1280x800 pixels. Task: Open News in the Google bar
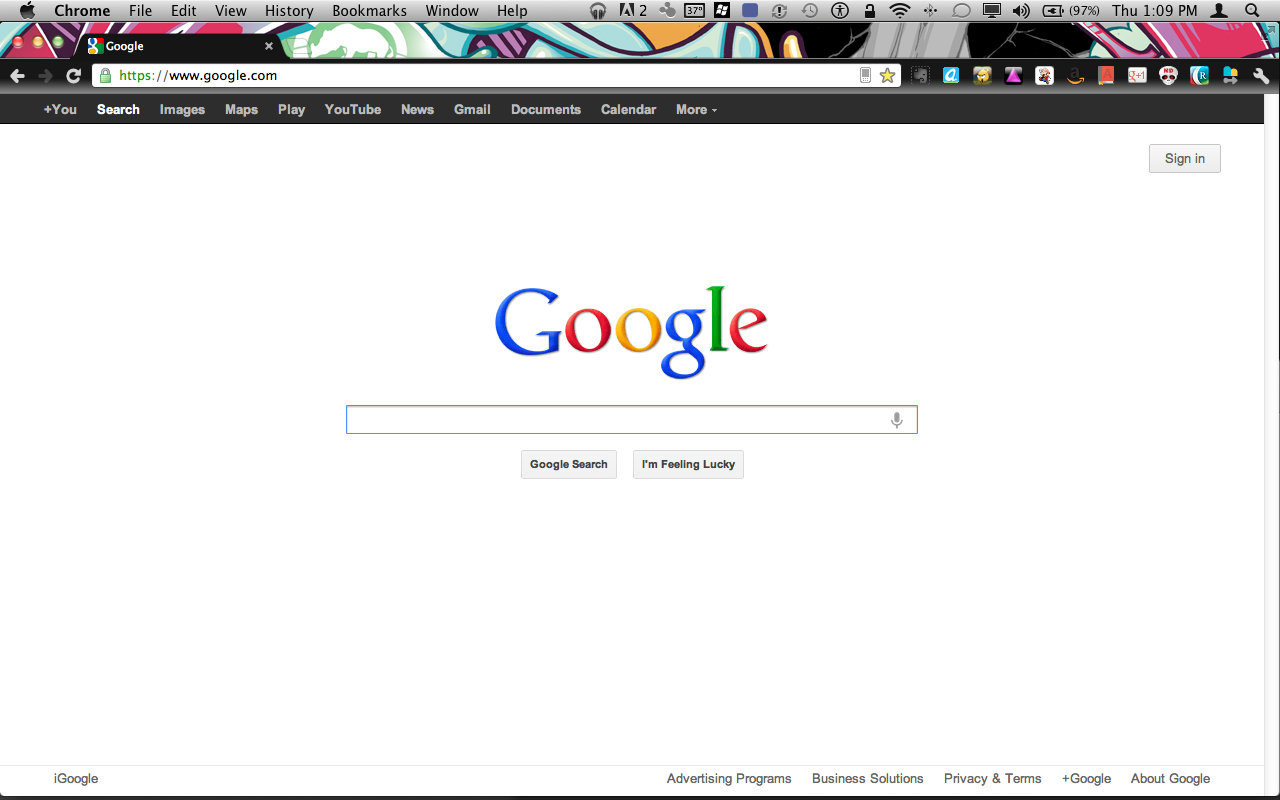(417, 110)
